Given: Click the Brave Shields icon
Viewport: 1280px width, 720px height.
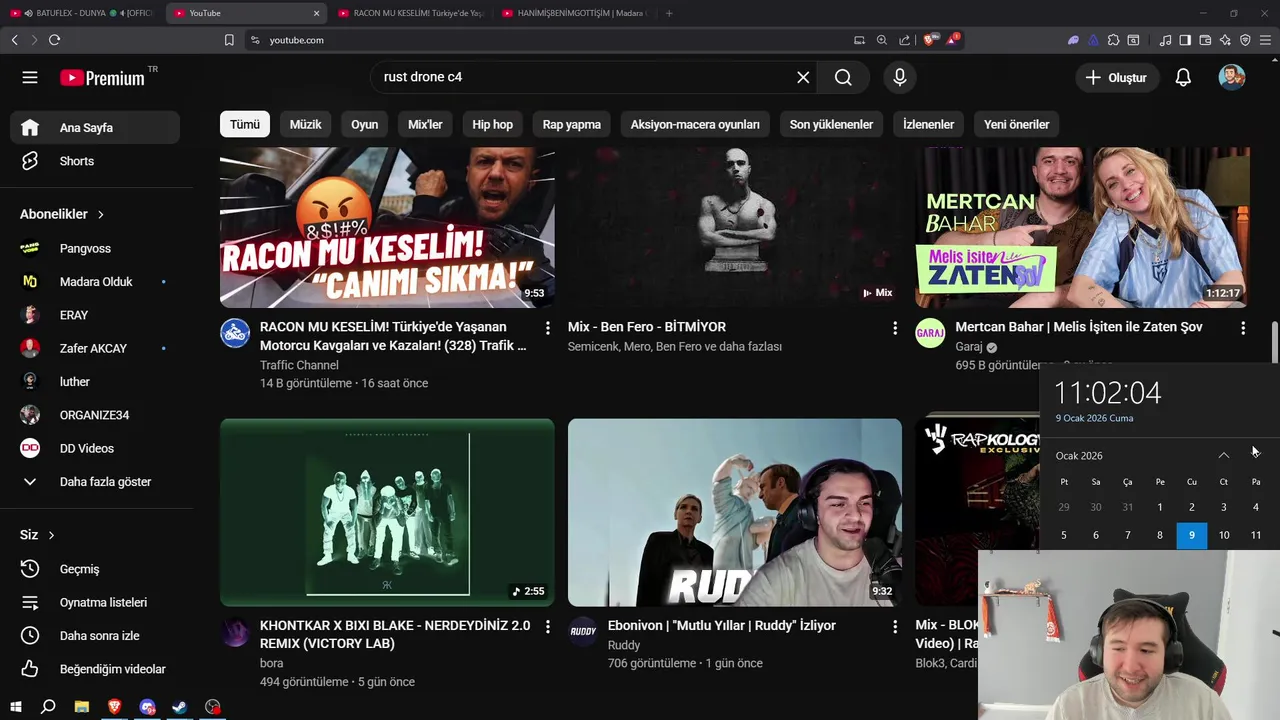Looking at the screenshot, I should click(930, 40).
